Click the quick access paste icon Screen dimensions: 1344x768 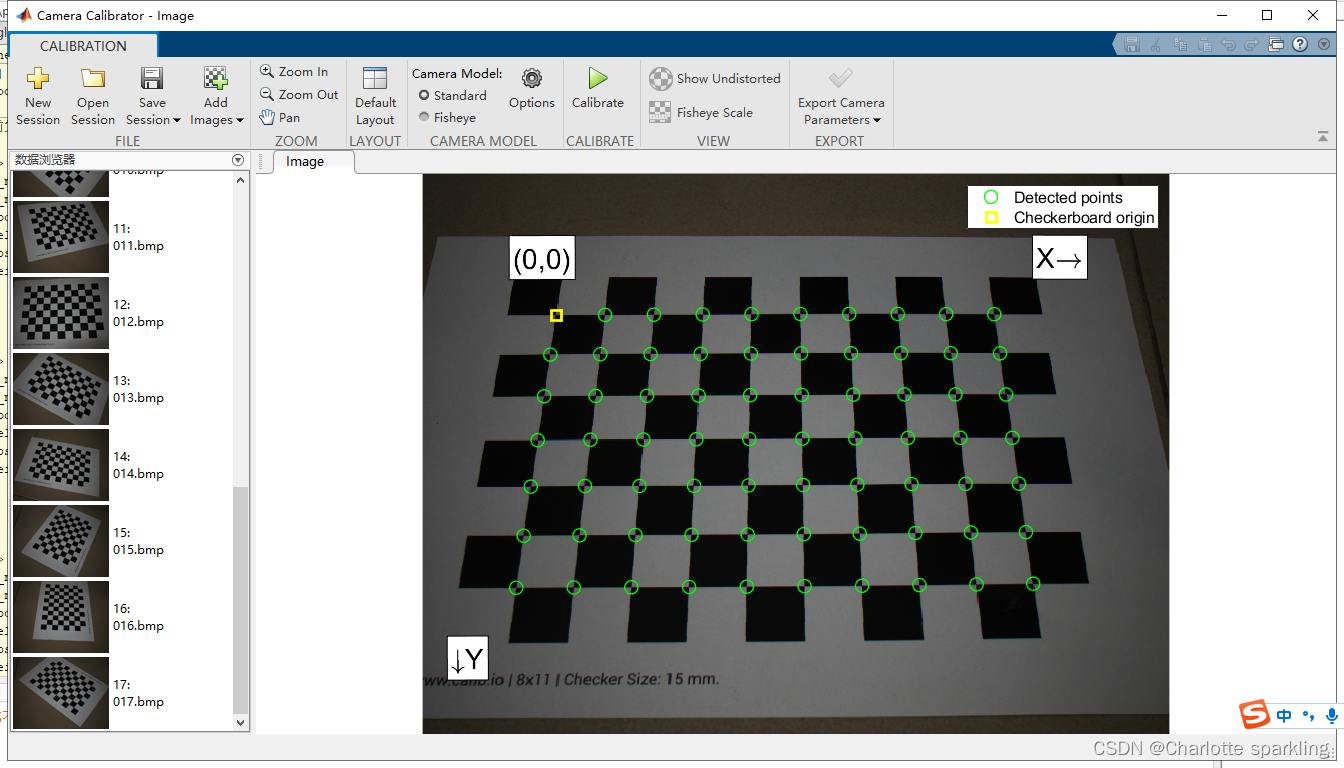(1204, 44)
